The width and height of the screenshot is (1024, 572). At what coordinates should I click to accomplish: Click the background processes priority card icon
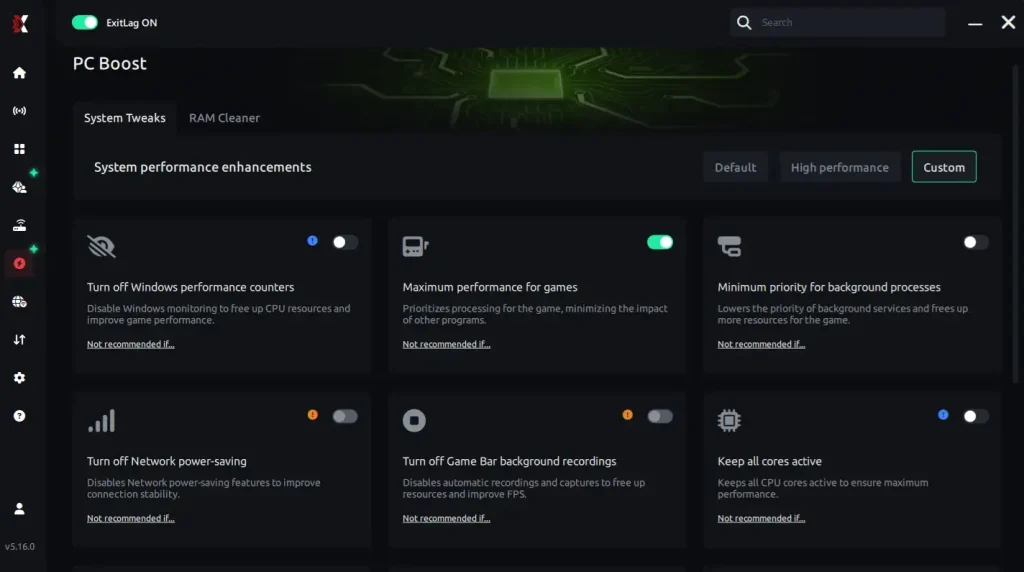(x=729, y=246)
